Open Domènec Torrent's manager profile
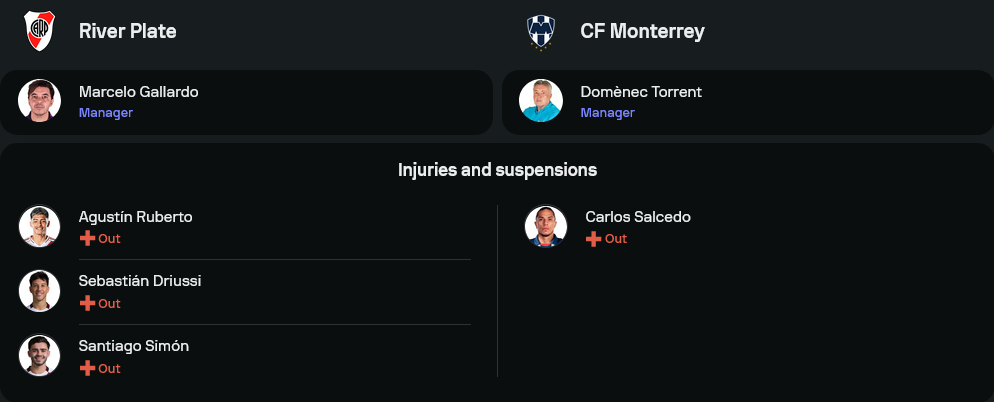The width and height of the screenshot is (994, 402). coord(641,92)
